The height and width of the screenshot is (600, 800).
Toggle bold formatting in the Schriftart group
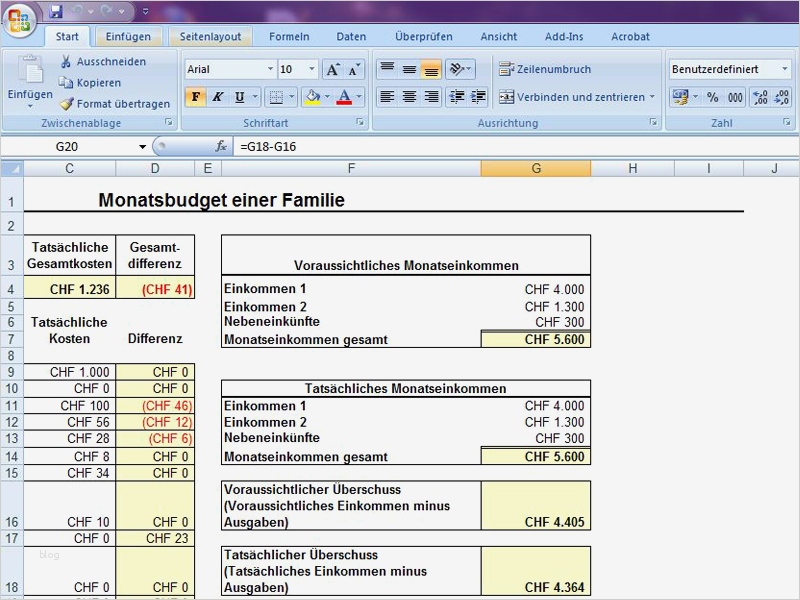[196, 97]
